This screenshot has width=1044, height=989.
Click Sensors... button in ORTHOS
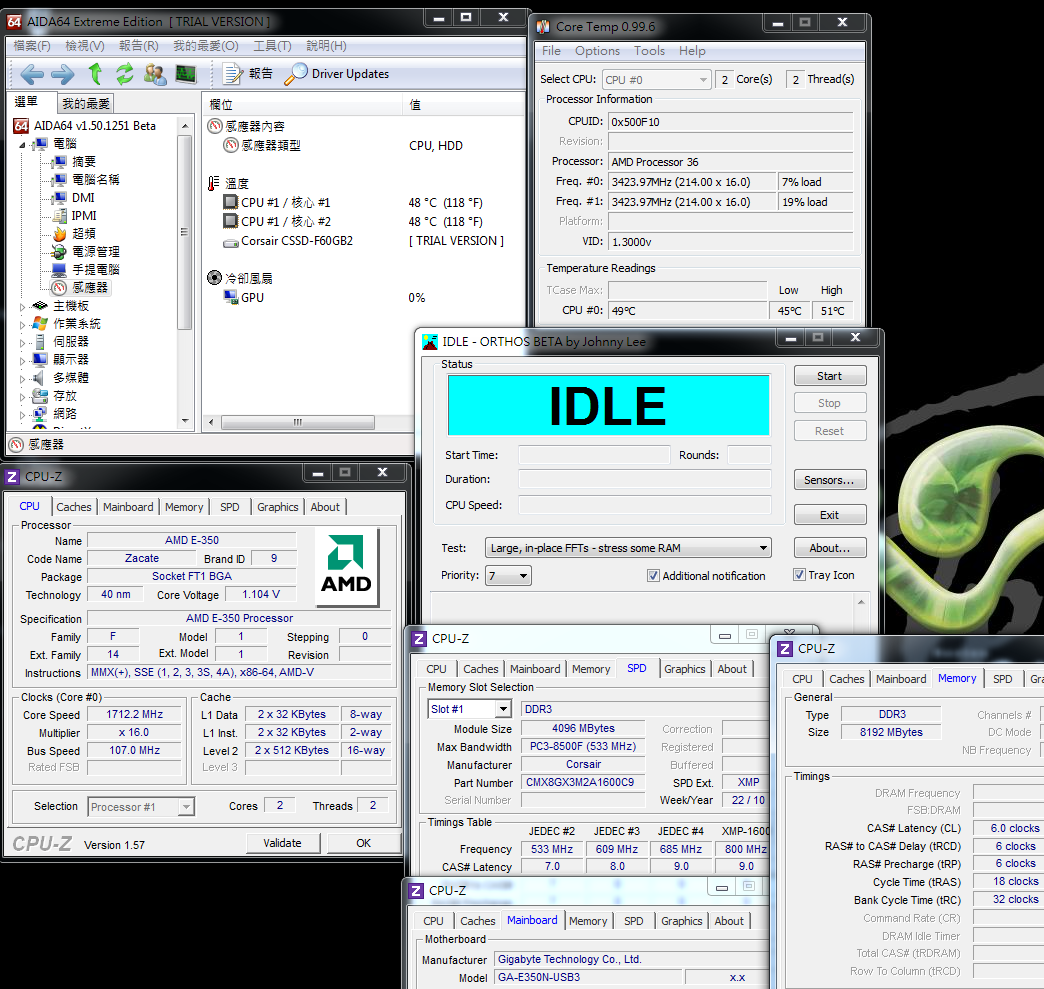tap(830, 480)
